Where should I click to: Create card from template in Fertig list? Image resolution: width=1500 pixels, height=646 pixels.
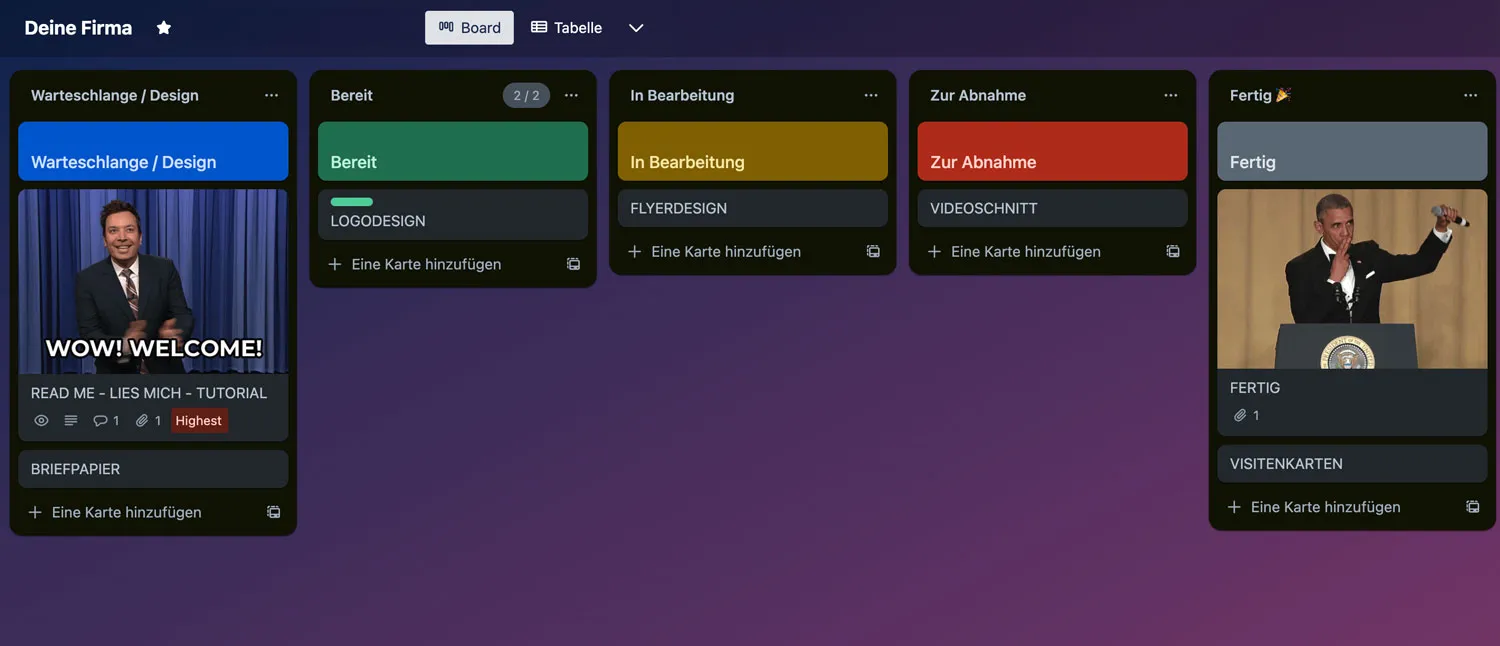pyautogui.click(x=1473, y=507)
